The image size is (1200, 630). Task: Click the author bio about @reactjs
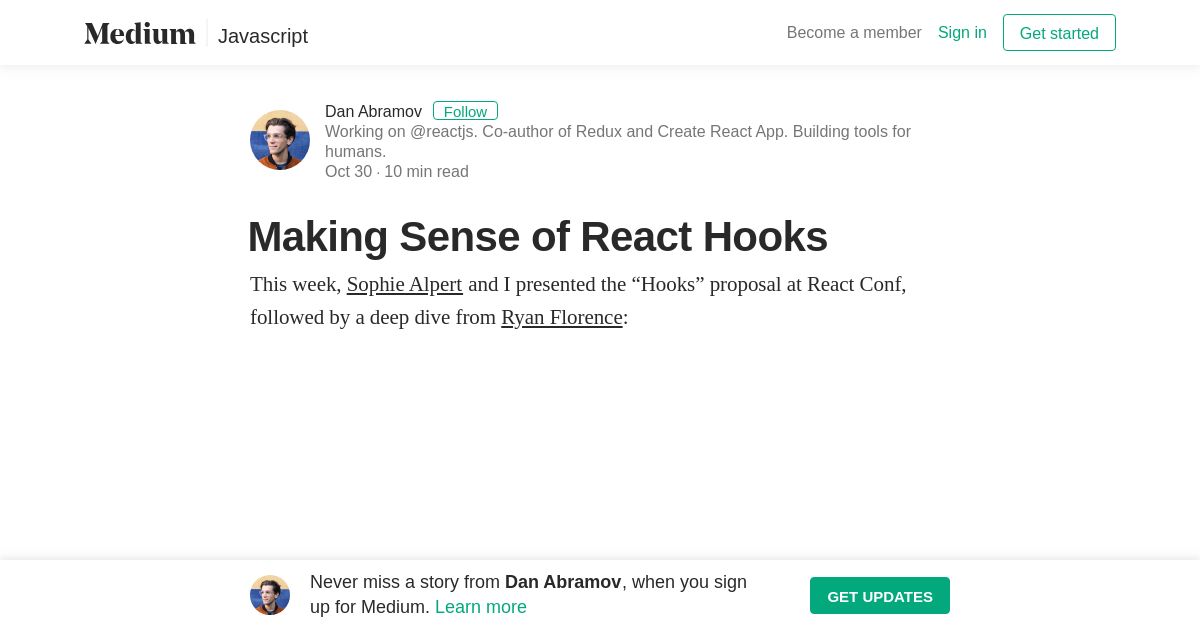coord(618,142)
